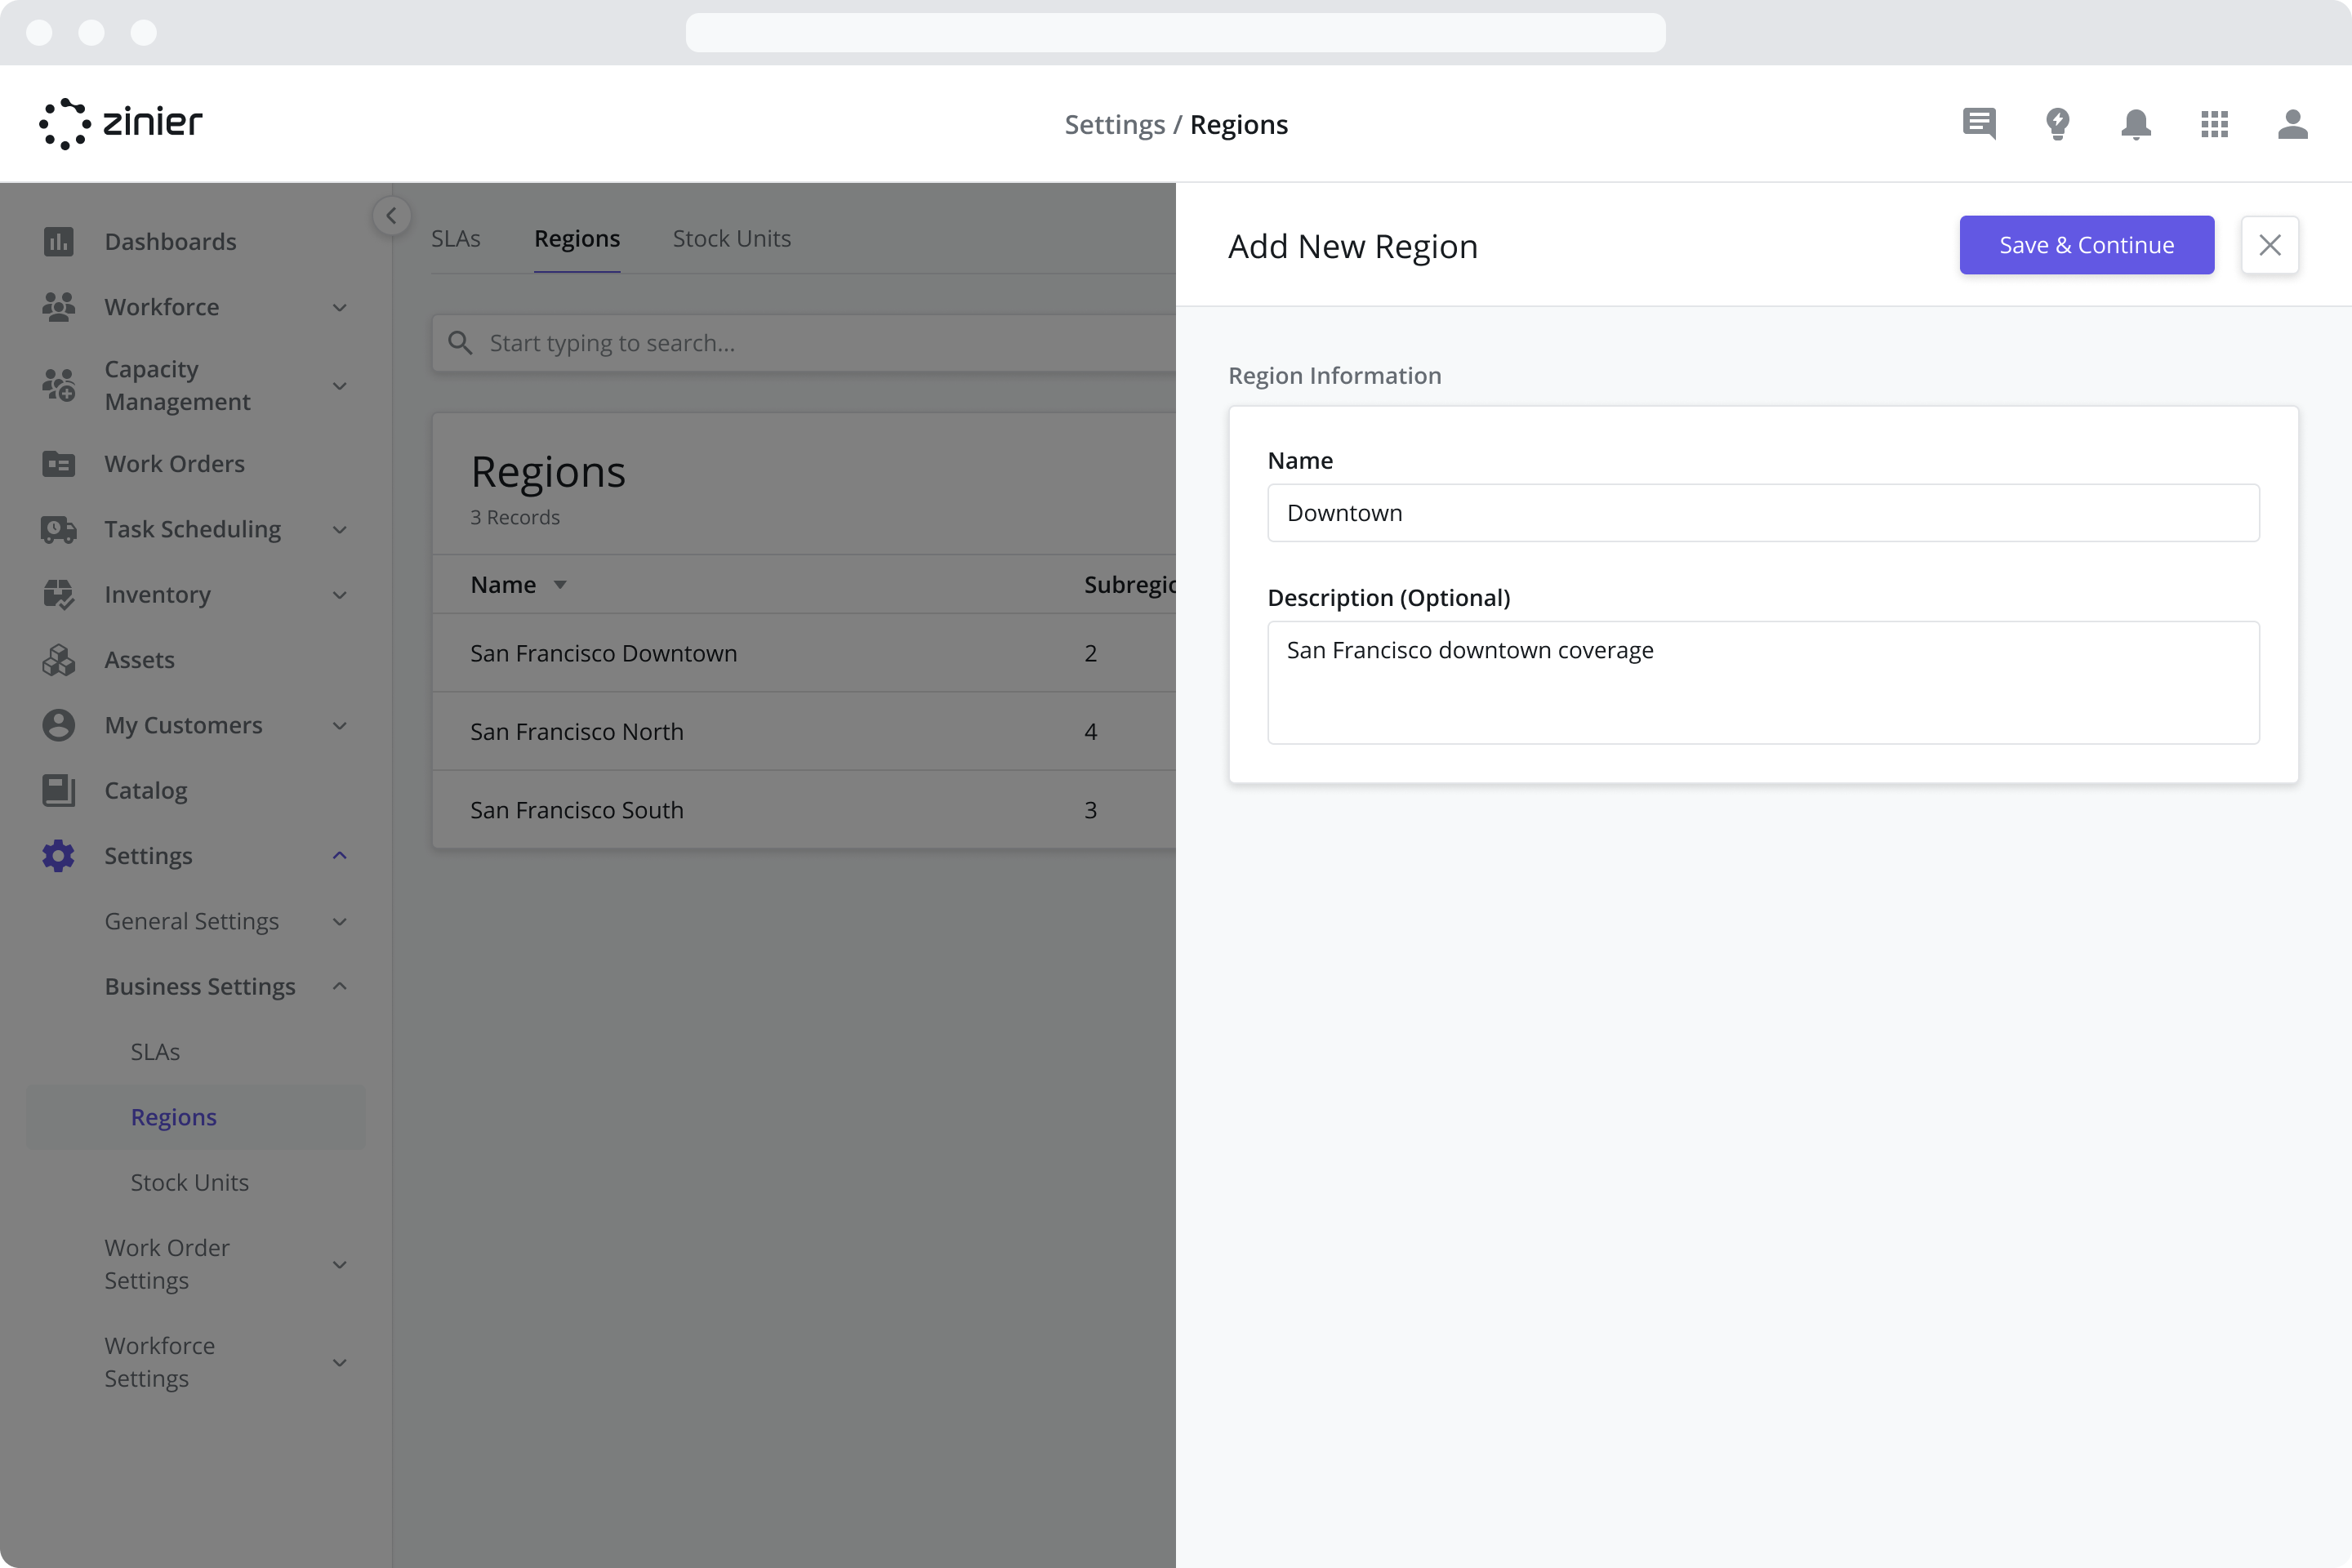The width and height of the screenshot is (2352, 1568).
Task: Collapse the sidebar with the arrow button
Action: click(x=392, y=216)
